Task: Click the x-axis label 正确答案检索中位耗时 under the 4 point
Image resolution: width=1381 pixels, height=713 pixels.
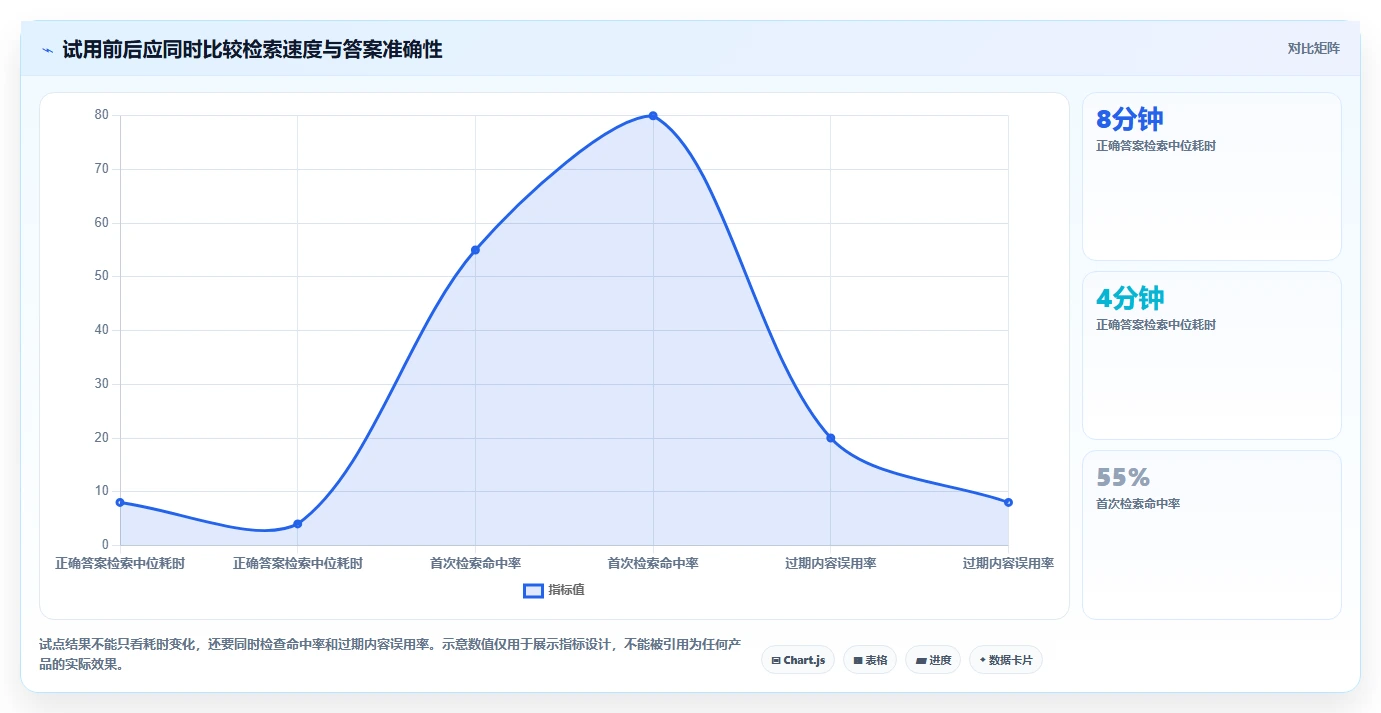Action: pos(297,564)
